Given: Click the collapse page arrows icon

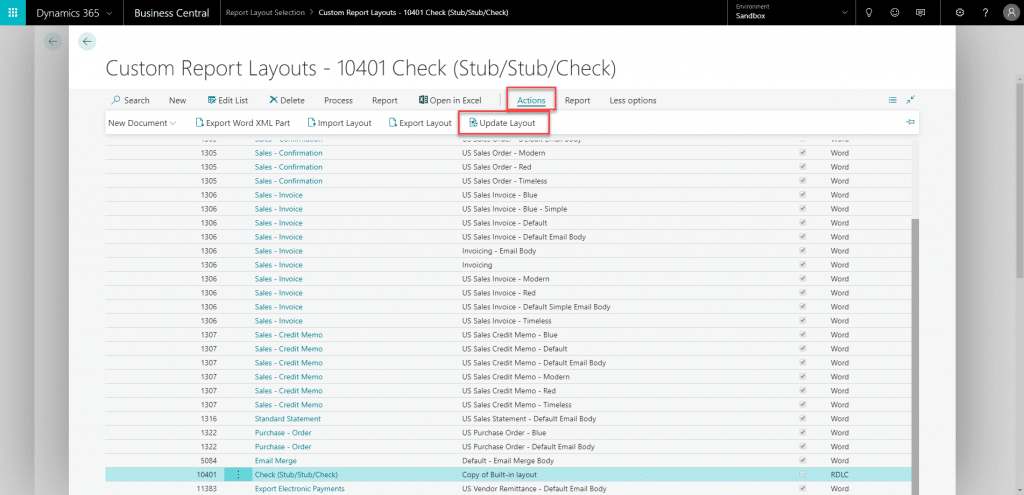Looking at the screenshot, I should (x=911, y=100).
